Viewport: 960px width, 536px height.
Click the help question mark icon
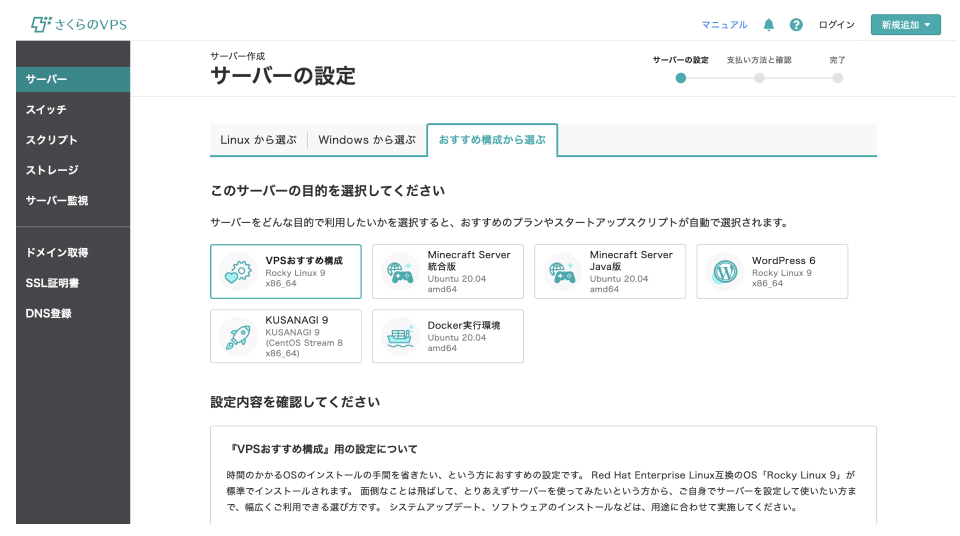click(x=796, y=25)
